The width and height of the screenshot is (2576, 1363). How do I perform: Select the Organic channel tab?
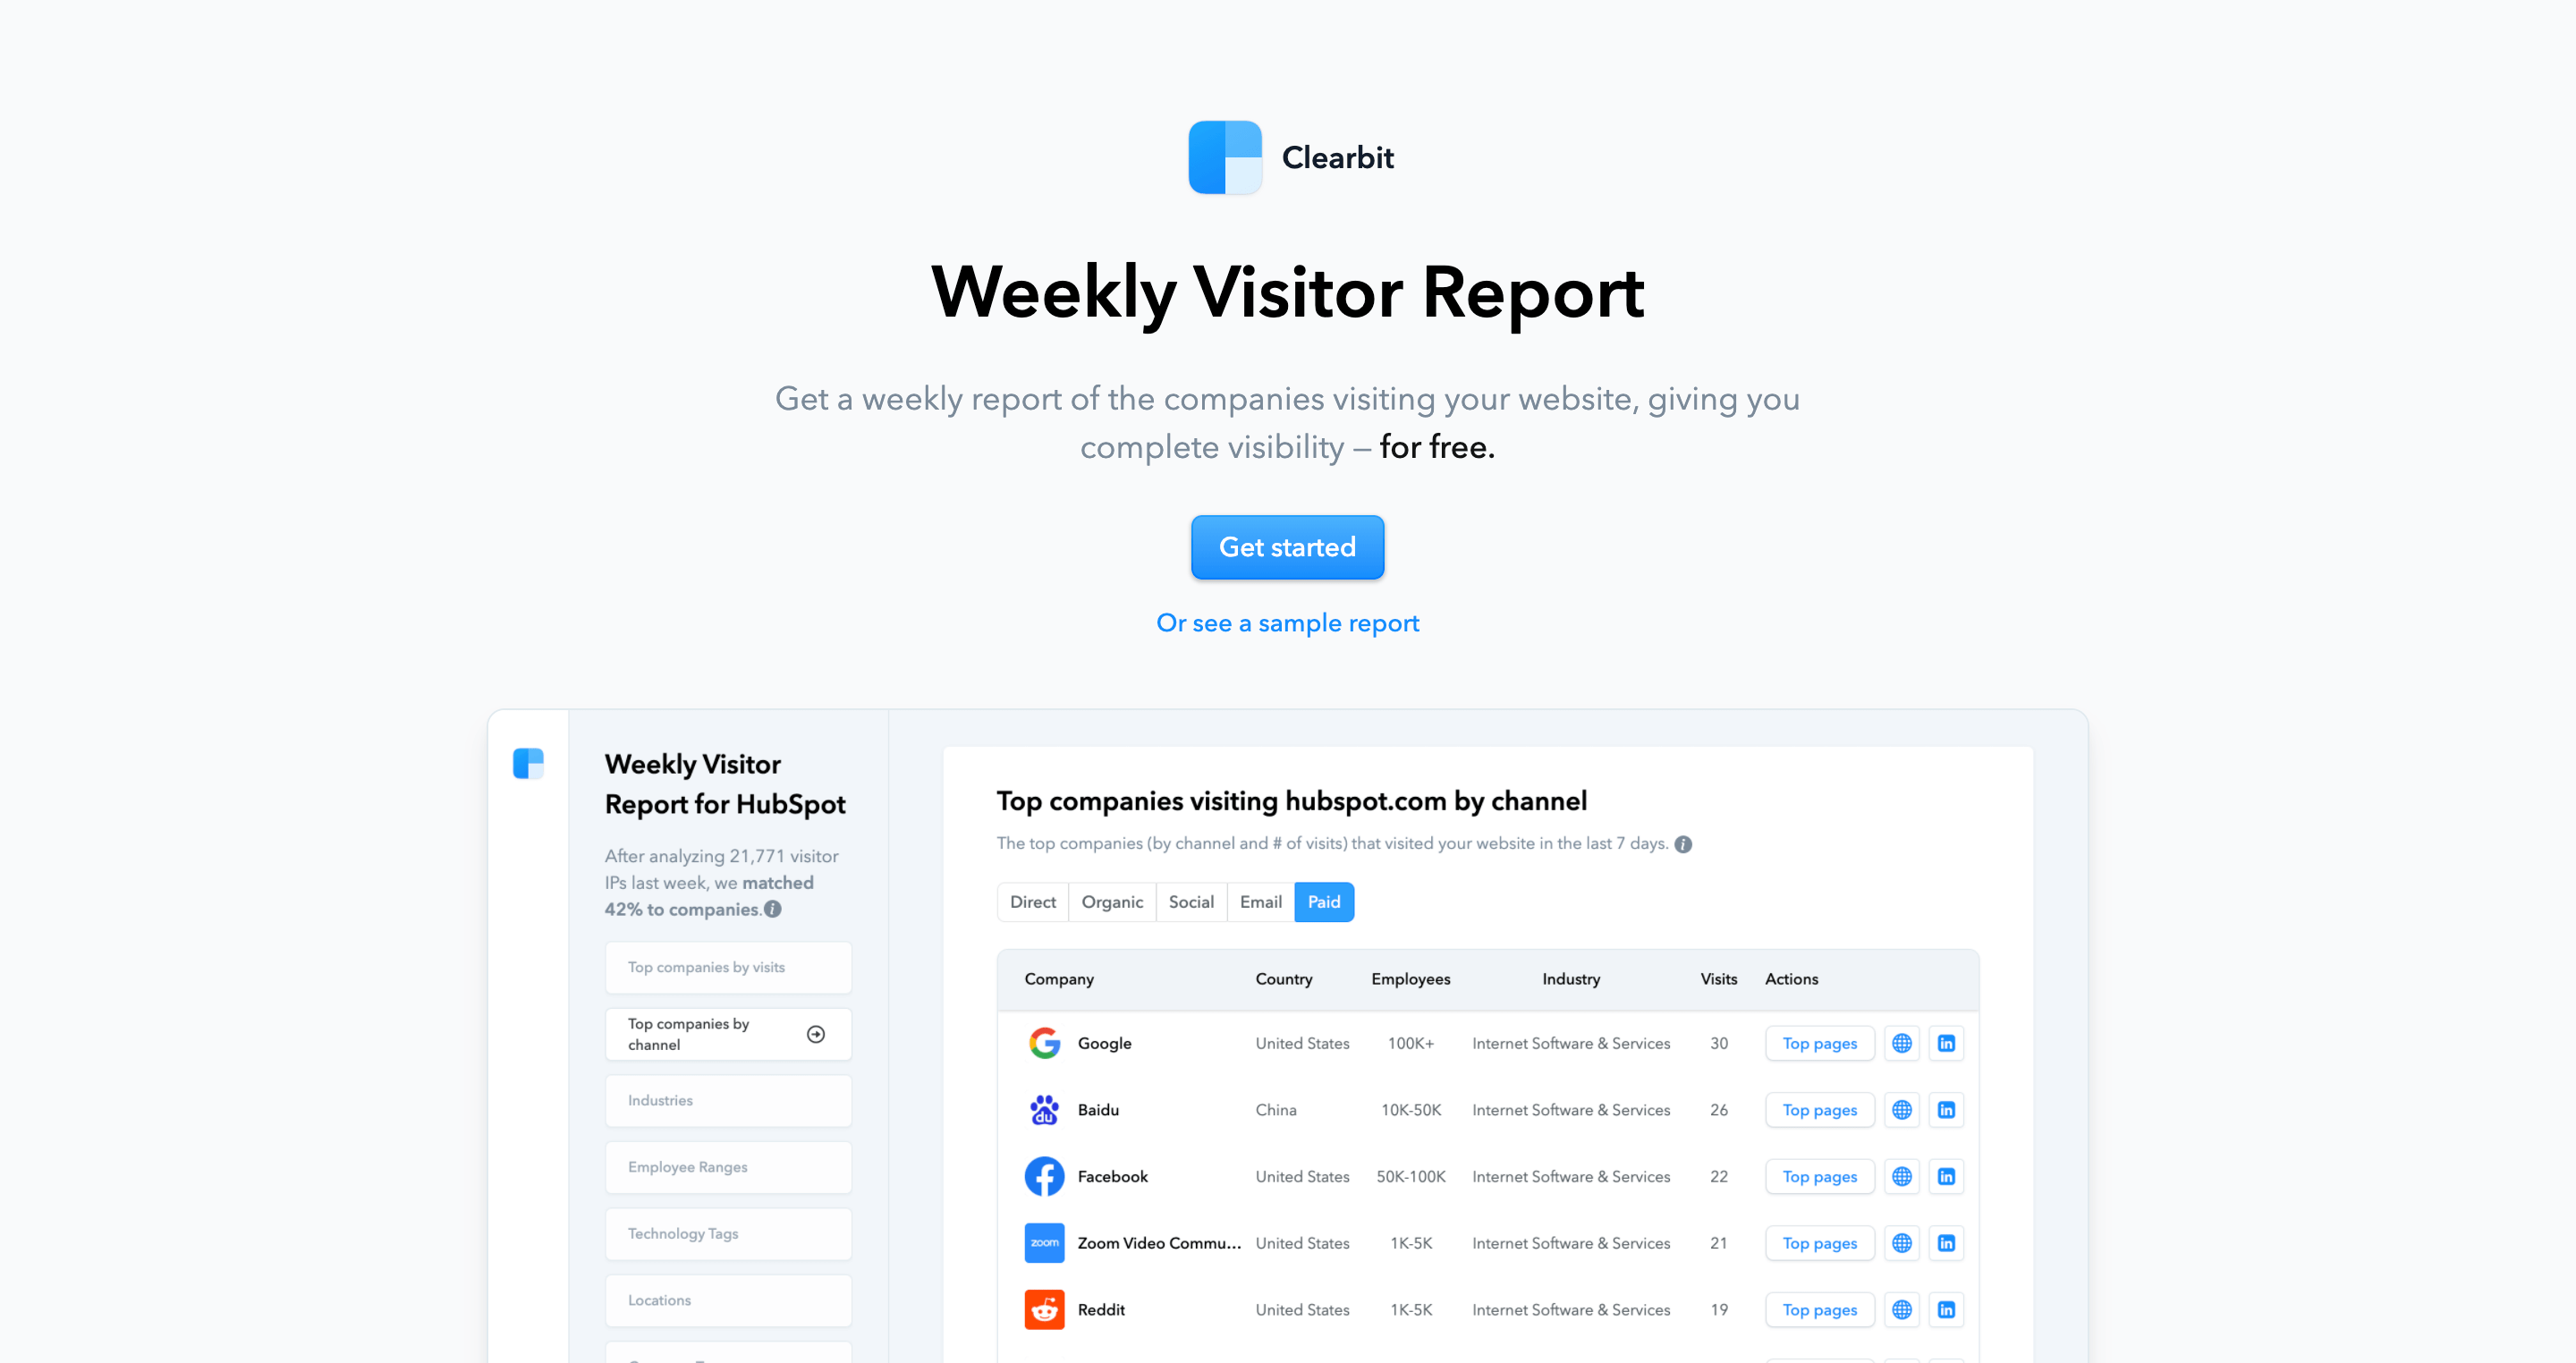pyautogui.click(x=1111, y=903)
